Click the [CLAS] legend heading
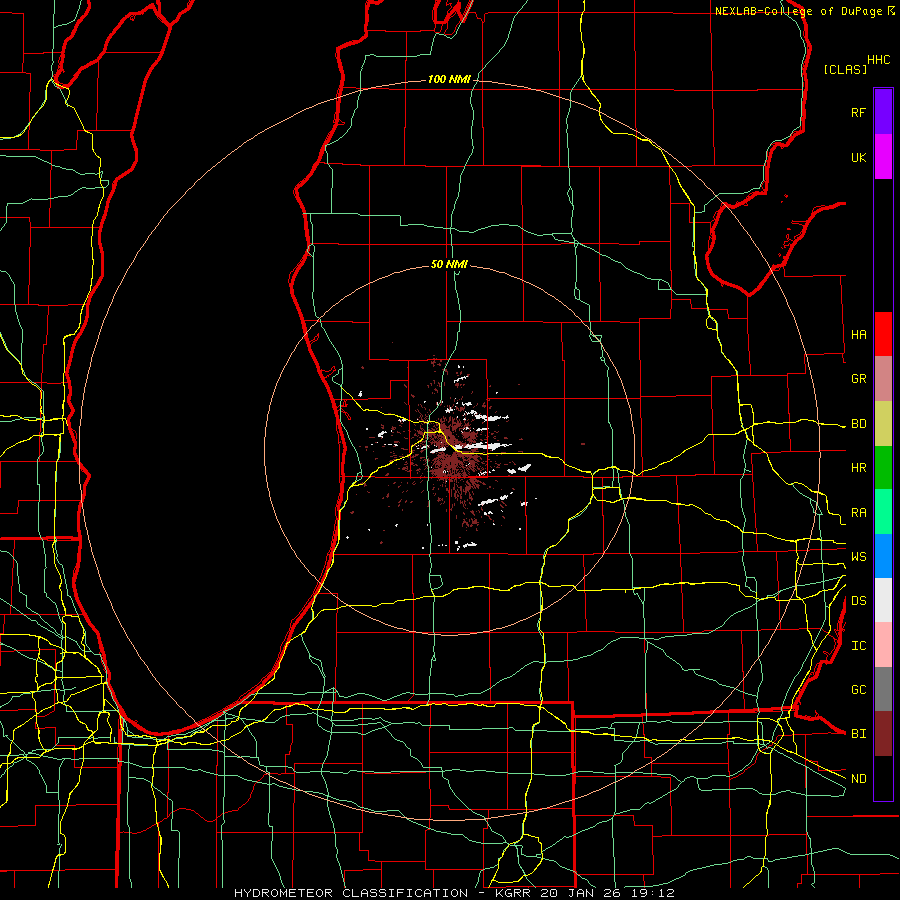 845,69
